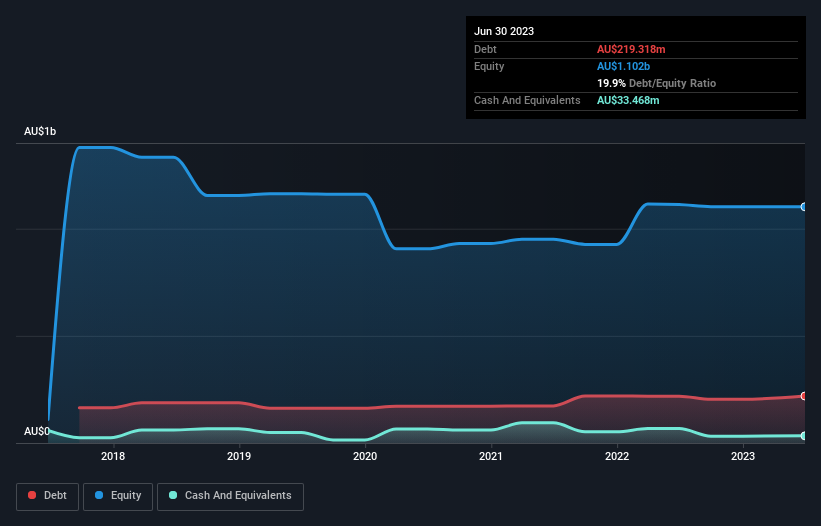
Task: Click the teal Cash endpoint marker
Action: tap(804, 436)
